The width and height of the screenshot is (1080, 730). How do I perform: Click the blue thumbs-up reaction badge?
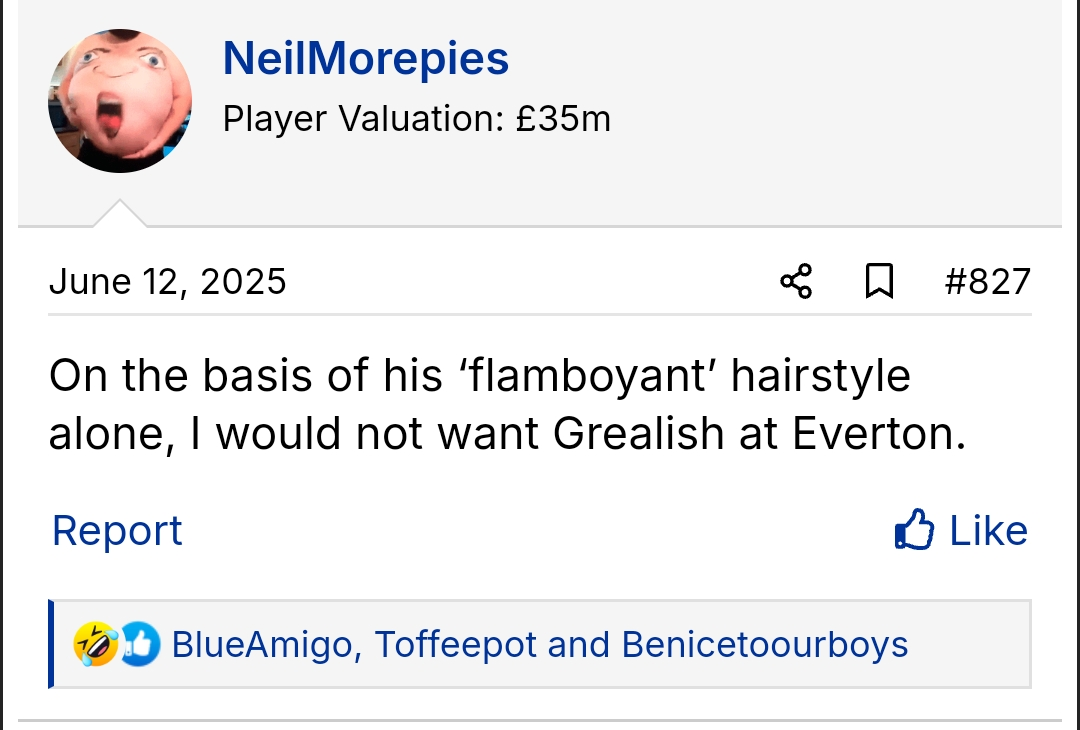pyautogui.click(x=139, y=644)
